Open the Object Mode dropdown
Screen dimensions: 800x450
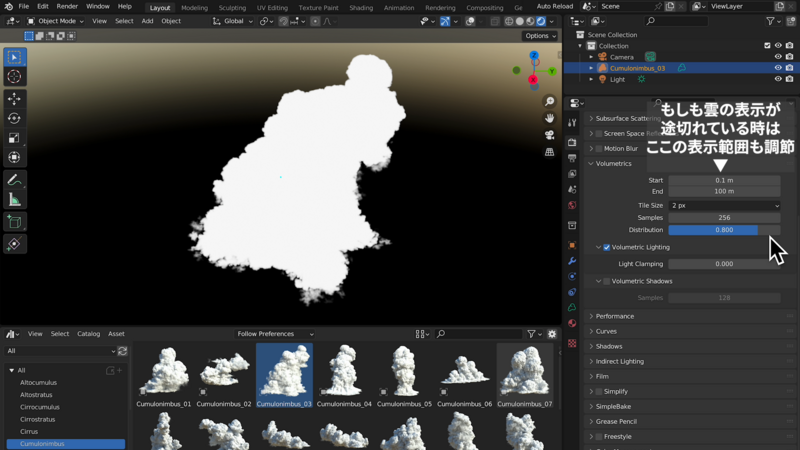tap(55, 21)
